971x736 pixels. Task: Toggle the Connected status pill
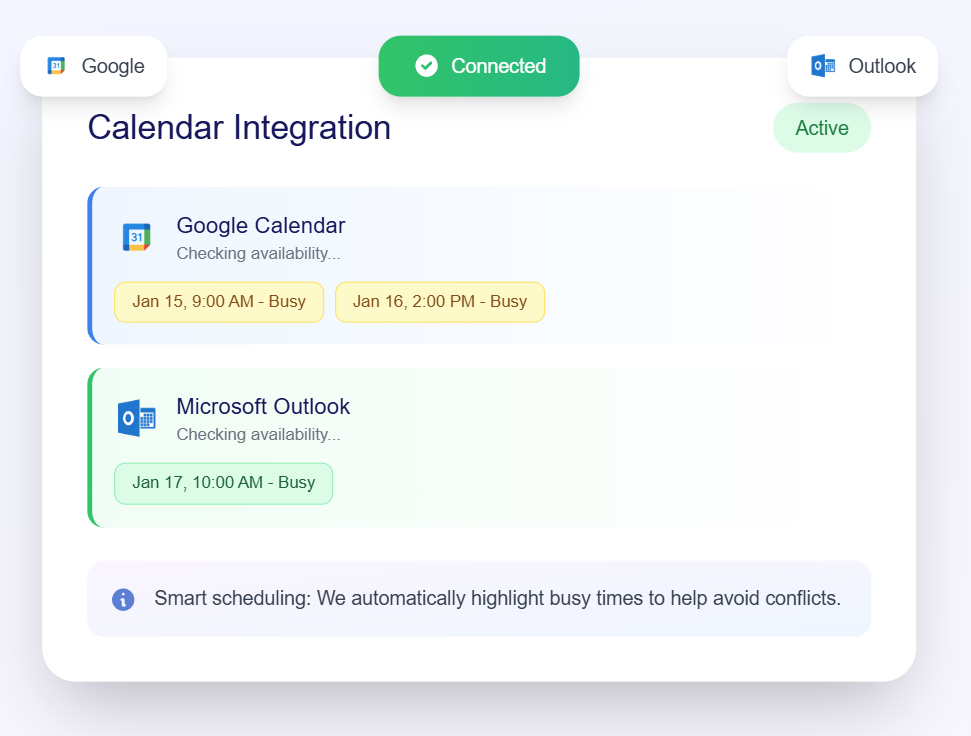(478, 66)
